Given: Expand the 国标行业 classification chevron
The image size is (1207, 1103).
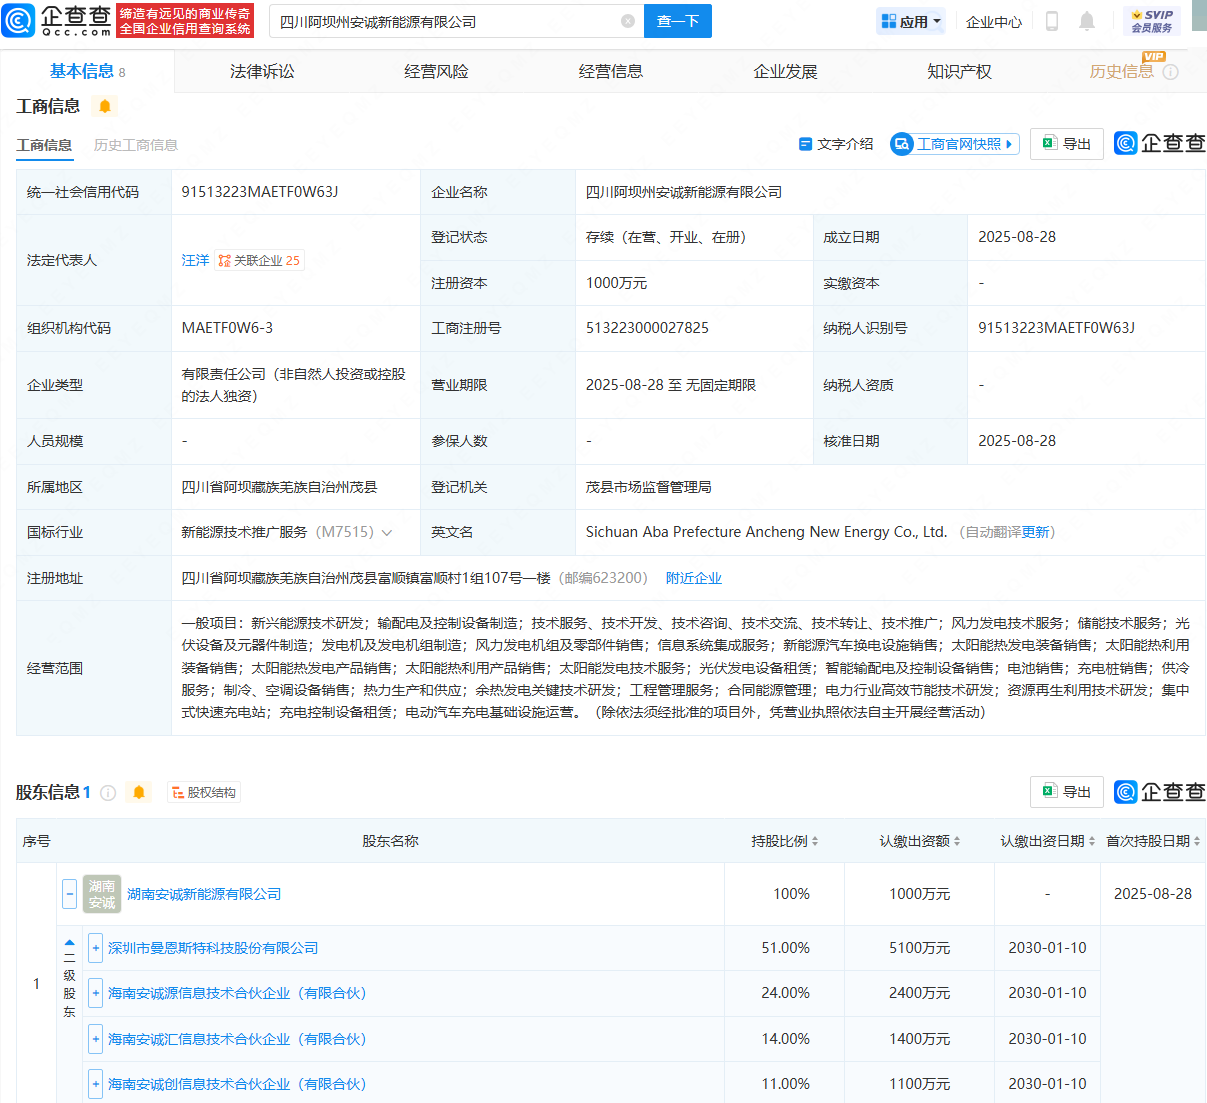Looking at the screenshot, I should (x=387, y=533).
